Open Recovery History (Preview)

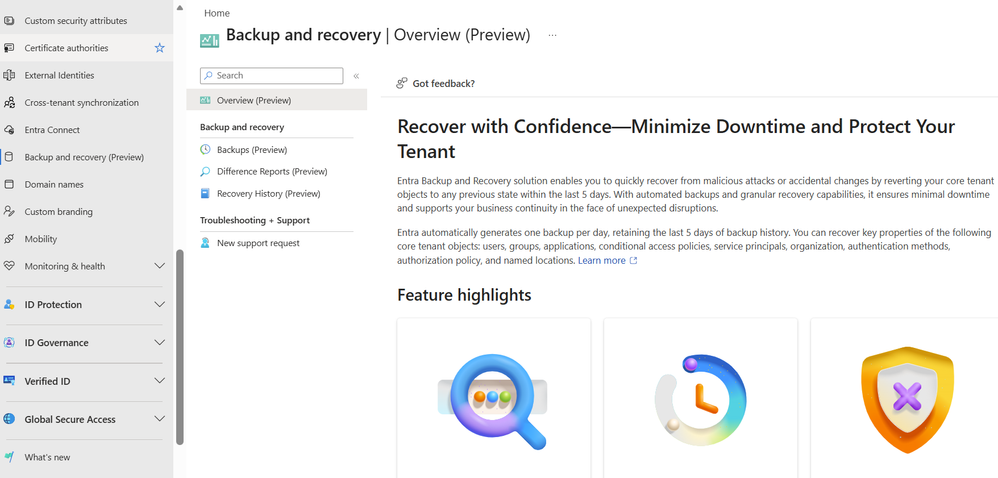[269, 193]
